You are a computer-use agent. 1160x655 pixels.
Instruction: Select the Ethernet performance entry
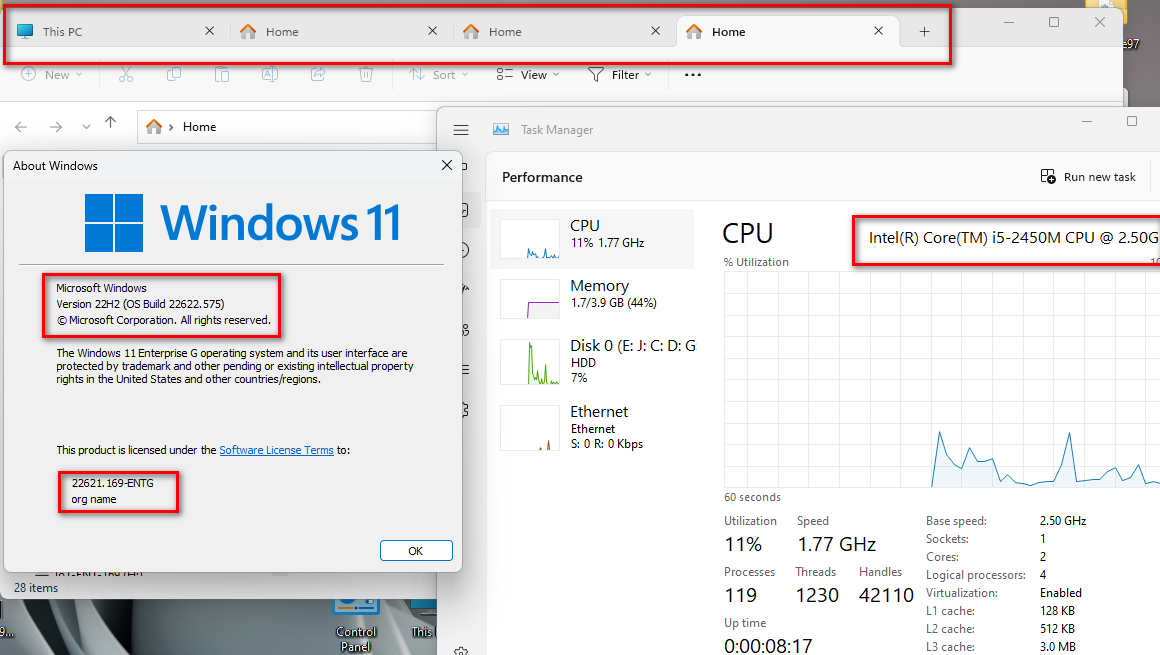point(592,428)
